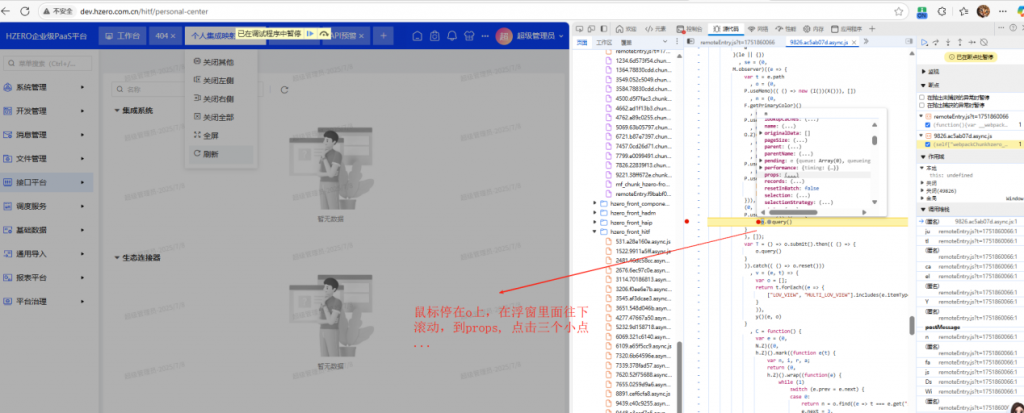The image size is (1024, 413).
Task: Click the plus icon to add a tab
Action: click(385, 36)
